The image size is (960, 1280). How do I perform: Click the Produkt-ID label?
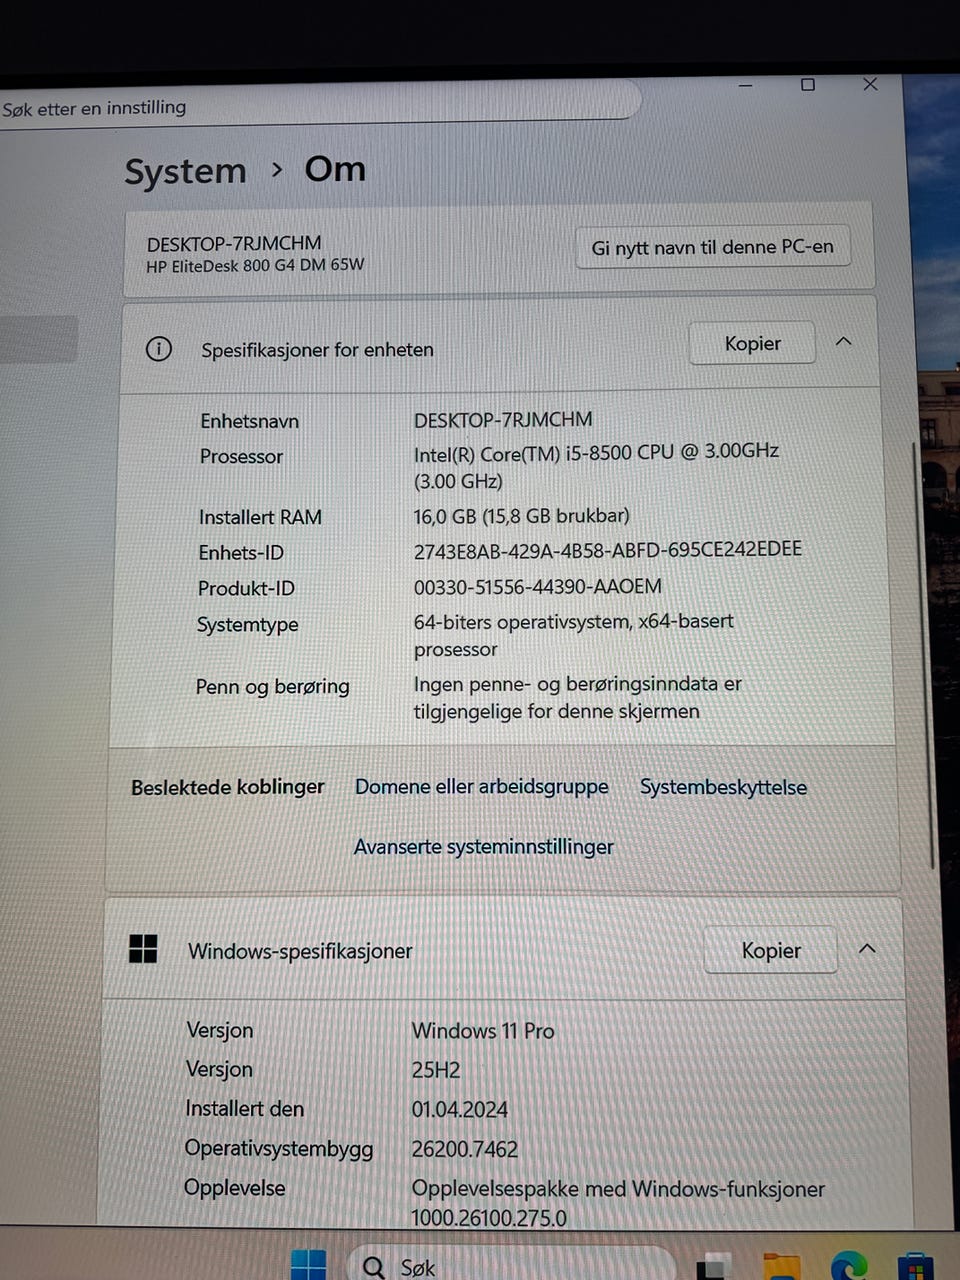click(x=246, y=589)
